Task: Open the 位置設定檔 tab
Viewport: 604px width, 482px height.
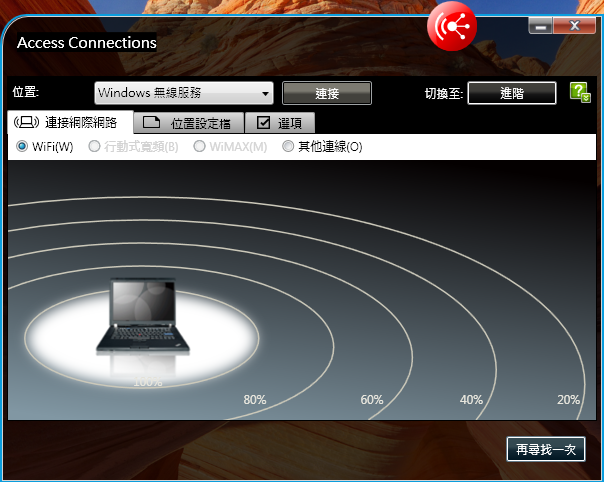Action: 189,123
